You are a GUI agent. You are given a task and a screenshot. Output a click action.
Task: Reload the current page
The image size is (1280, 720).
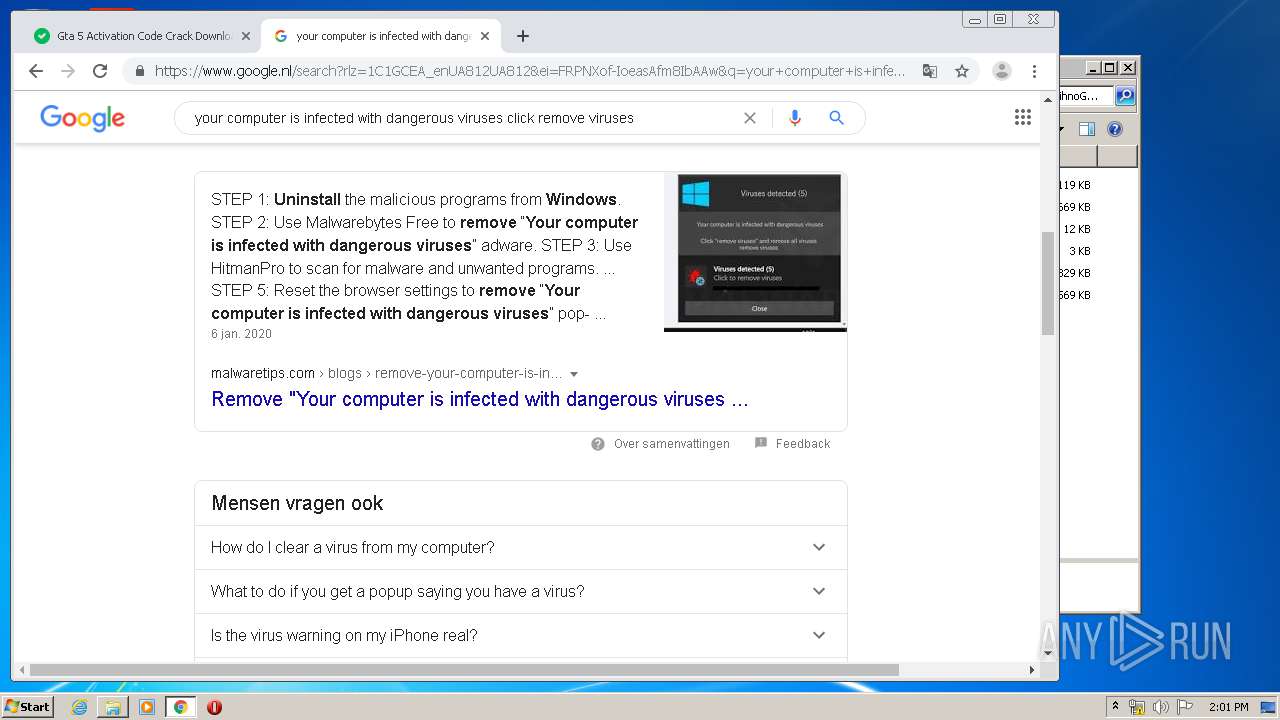pyautogui.click(x=100, y=71)
